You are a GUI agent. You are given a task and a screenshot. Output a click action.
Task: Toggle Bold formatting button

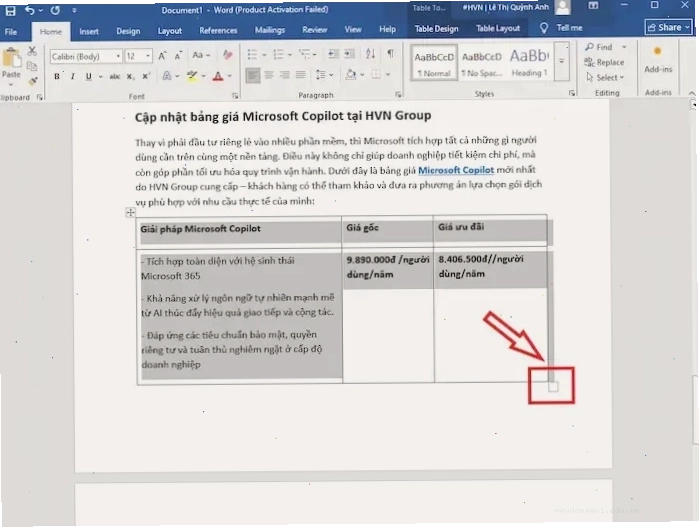click(57, 77)
